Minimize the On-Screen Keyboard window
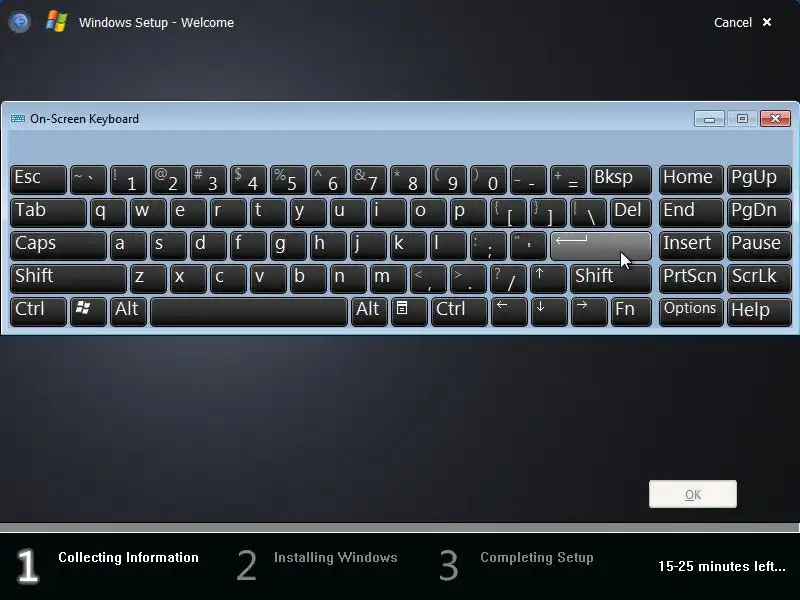 [709, 119]
